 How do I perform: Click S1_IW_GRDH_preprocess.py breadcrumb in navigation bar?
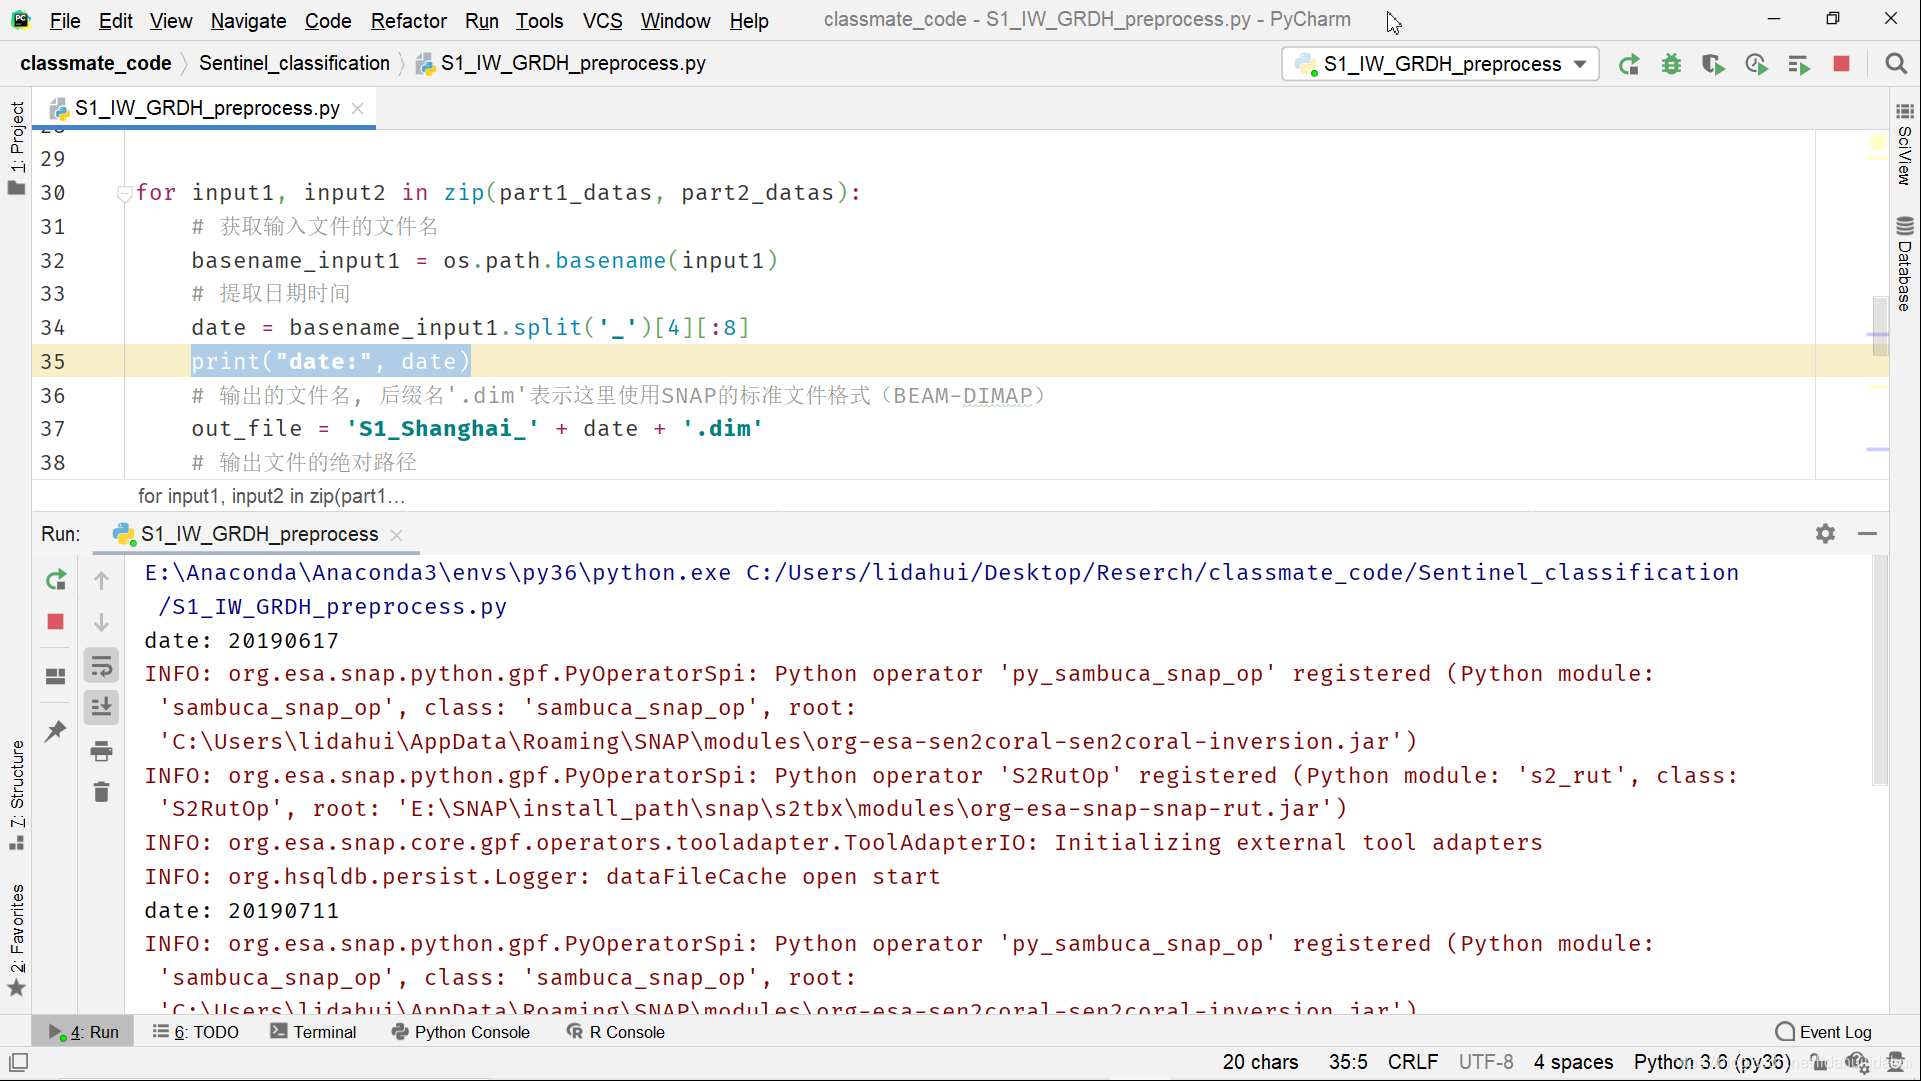(561, 63)
